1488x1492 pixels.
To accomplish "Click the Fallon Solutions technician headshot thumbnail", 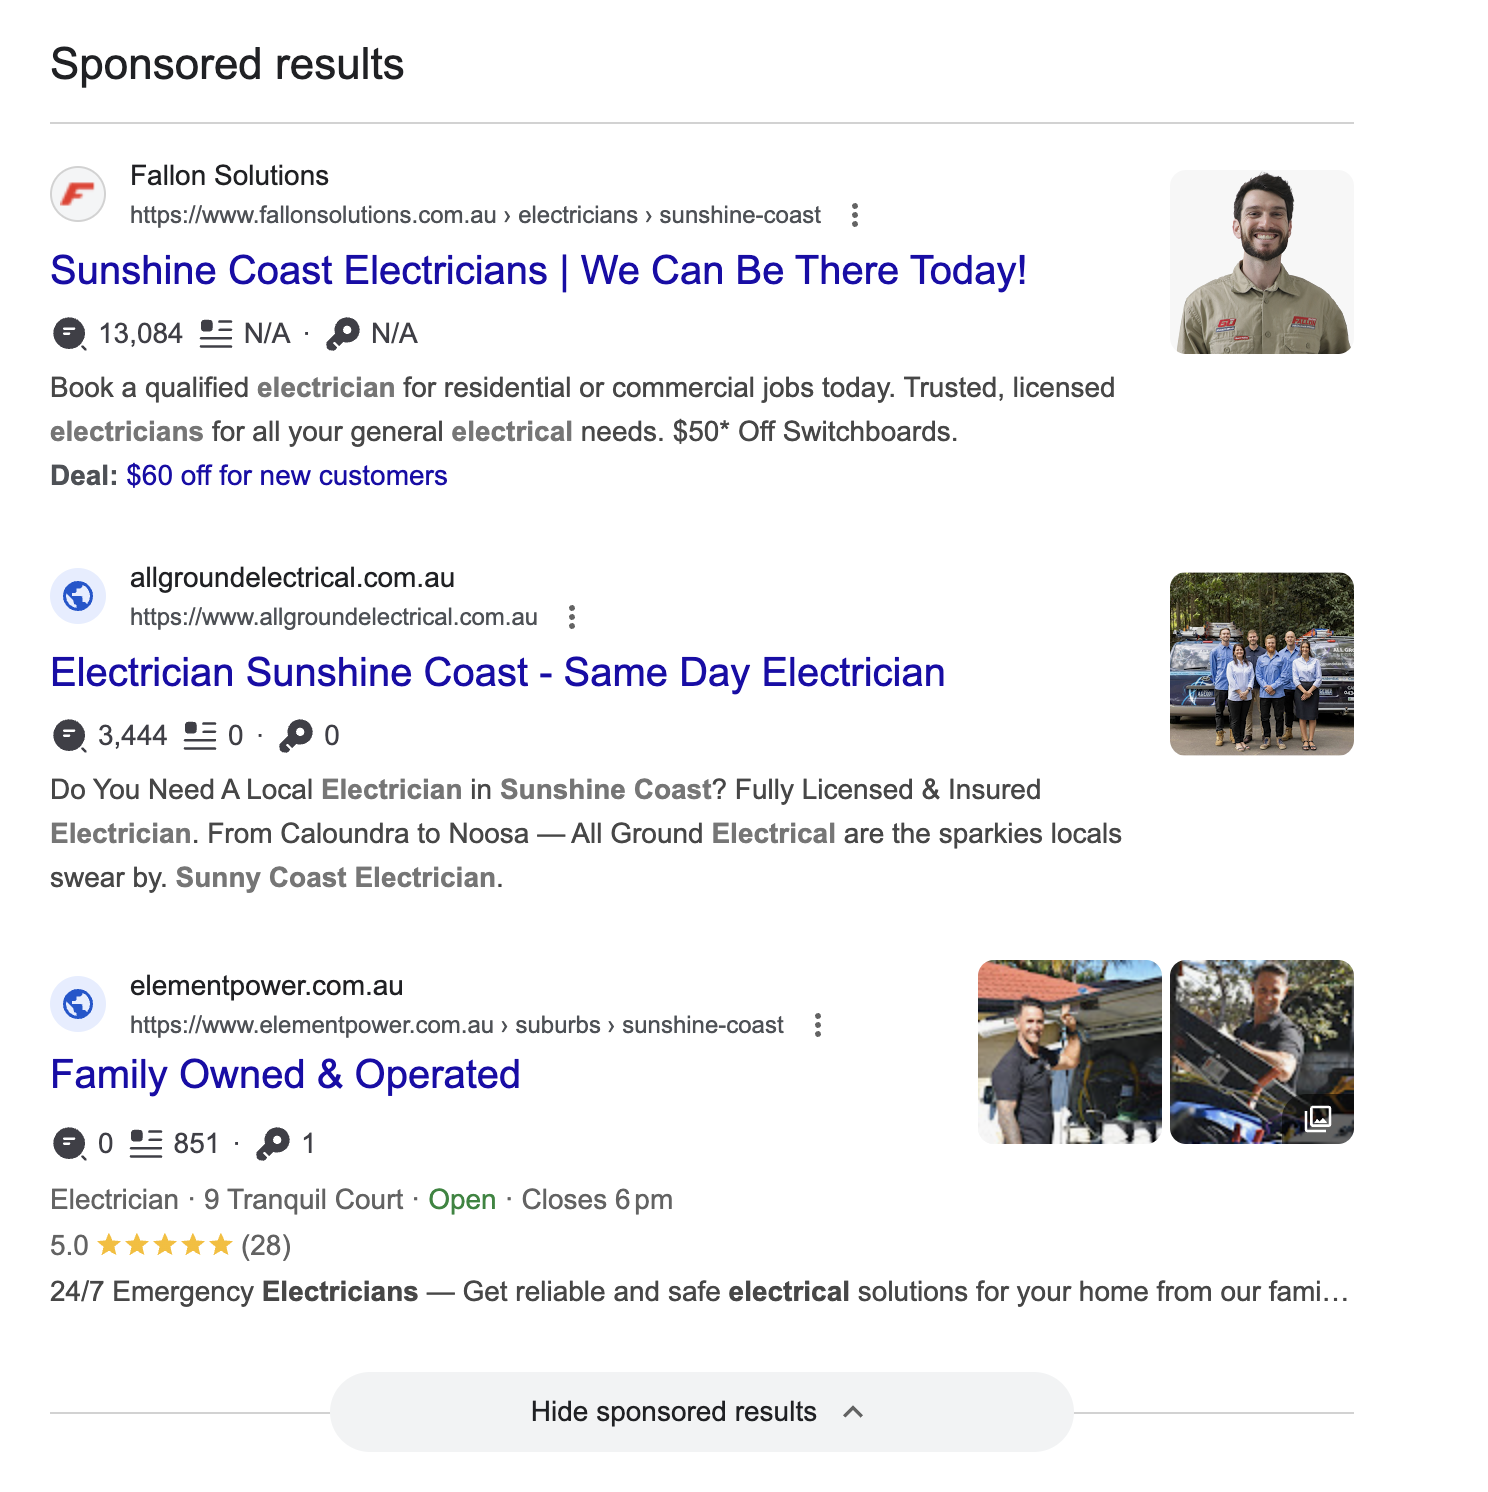I will pos(1262,260).
